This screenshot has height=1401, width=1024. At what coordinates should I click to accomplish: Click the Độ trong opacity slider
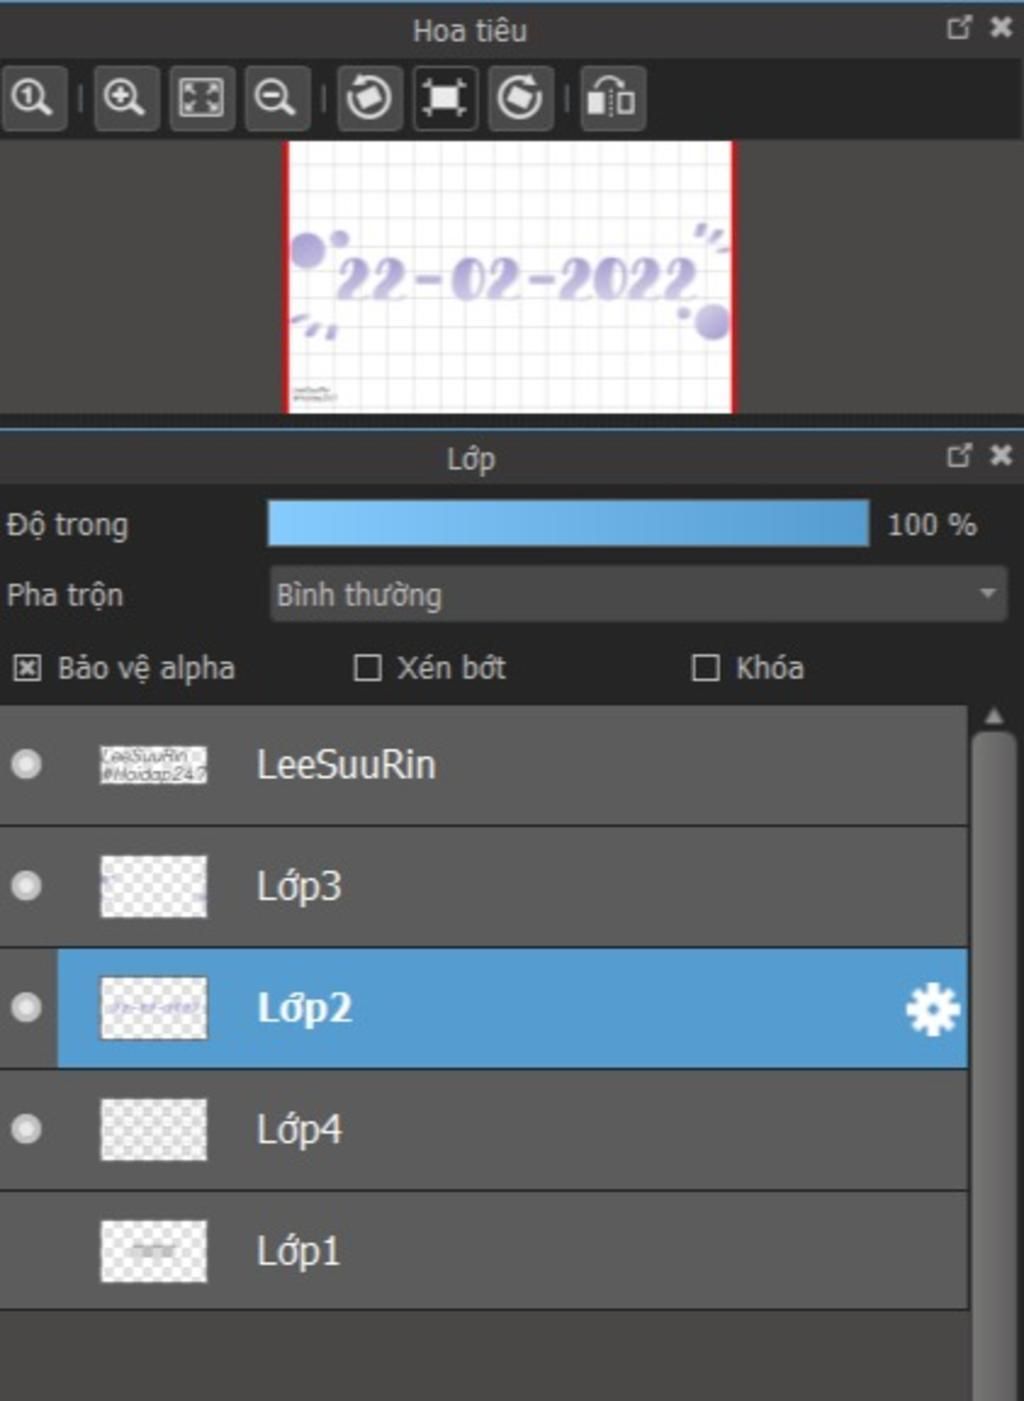pyautogui.click(x=568, y=524)
